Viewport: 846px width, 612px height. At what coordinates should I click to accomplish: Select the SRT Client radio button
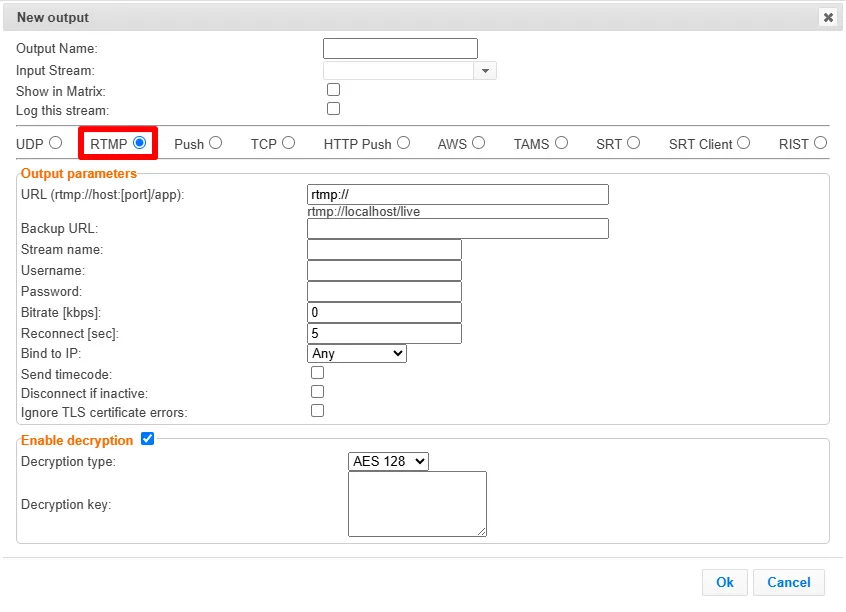[743, 143]
